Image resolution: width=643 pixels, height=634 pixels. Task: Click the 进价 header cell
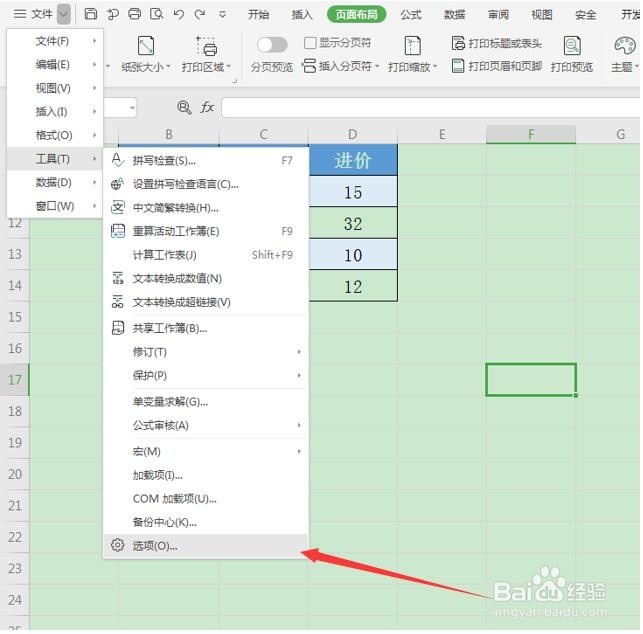353,160
